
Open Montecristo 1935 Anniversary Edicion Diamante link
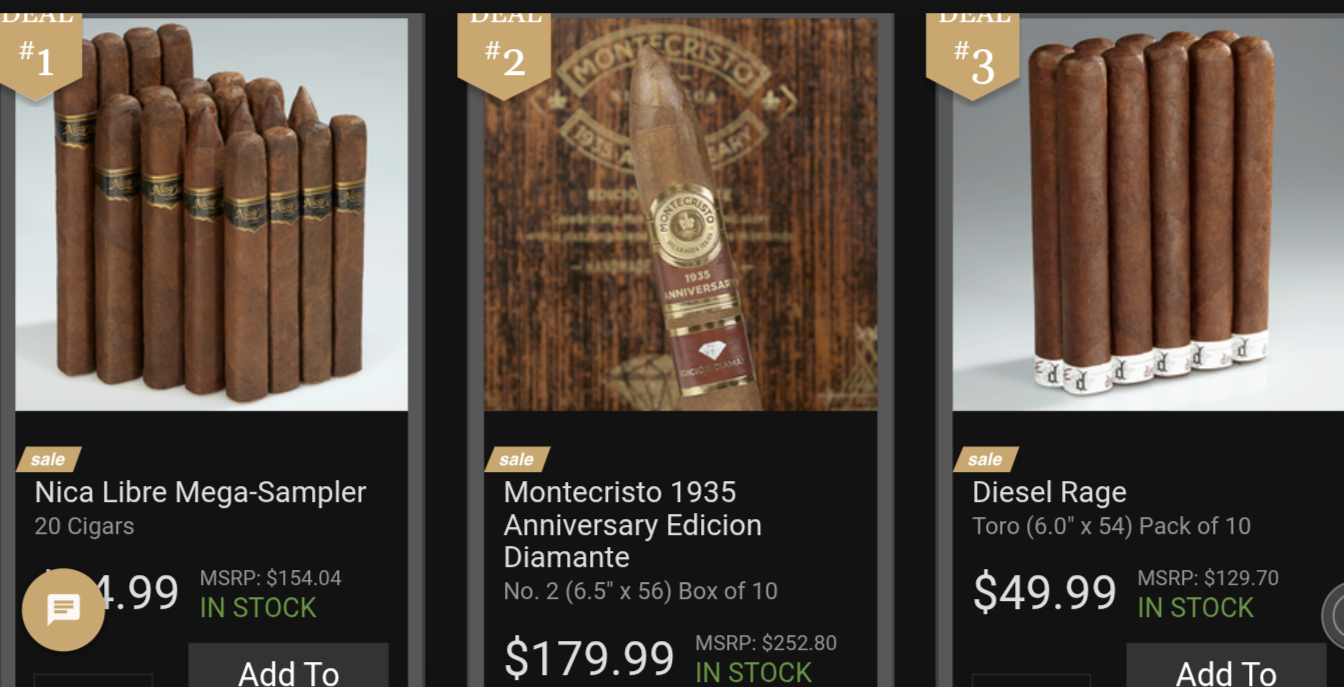pos(633,524)
